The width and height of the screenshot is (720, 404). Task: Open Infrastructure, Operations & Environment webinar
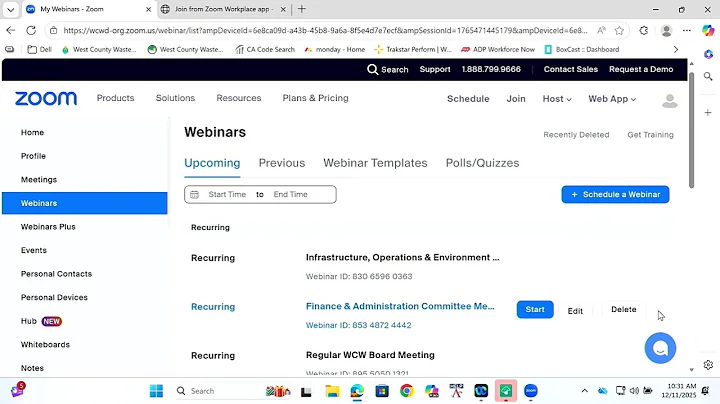pyautogui.click(x=402, y=258)
